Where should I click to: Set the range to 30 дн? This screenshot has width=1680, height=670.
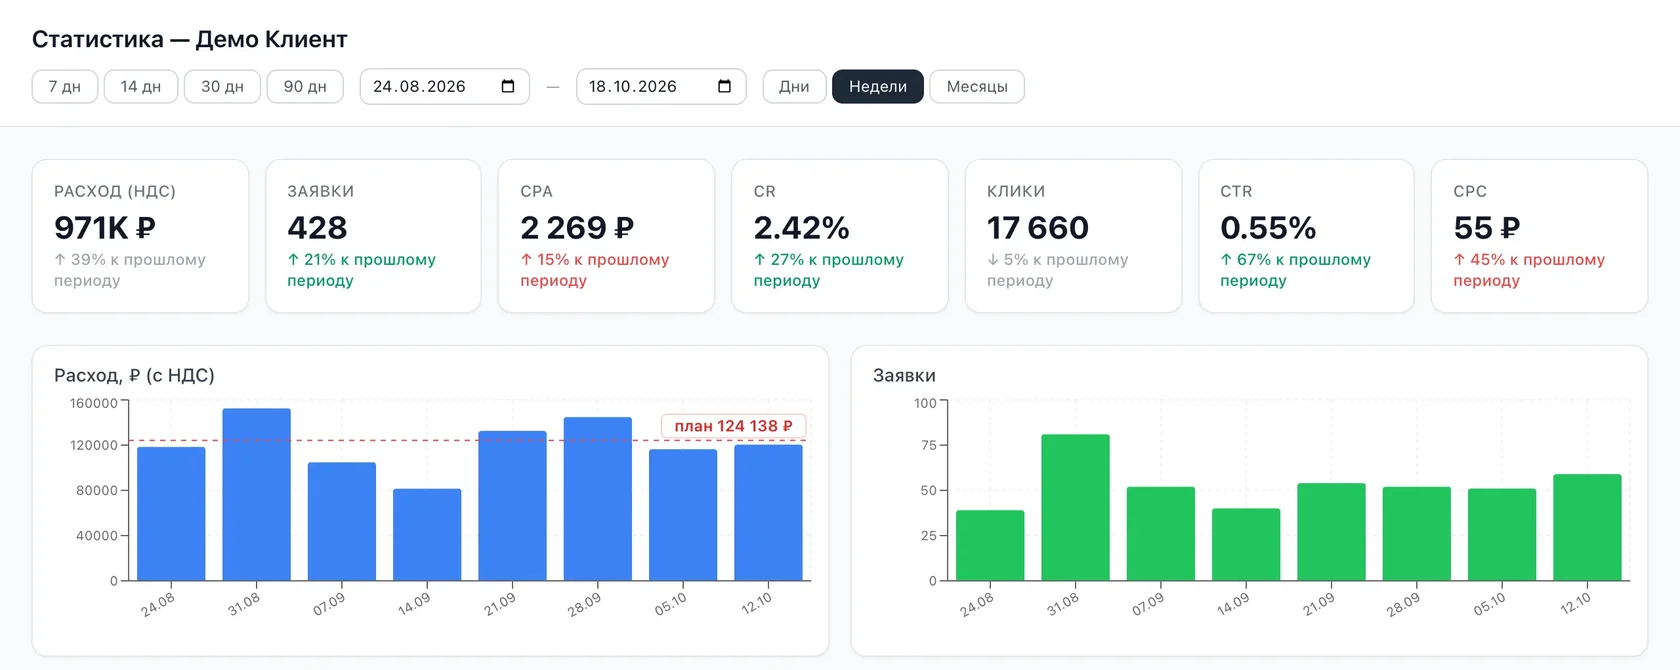222,86
